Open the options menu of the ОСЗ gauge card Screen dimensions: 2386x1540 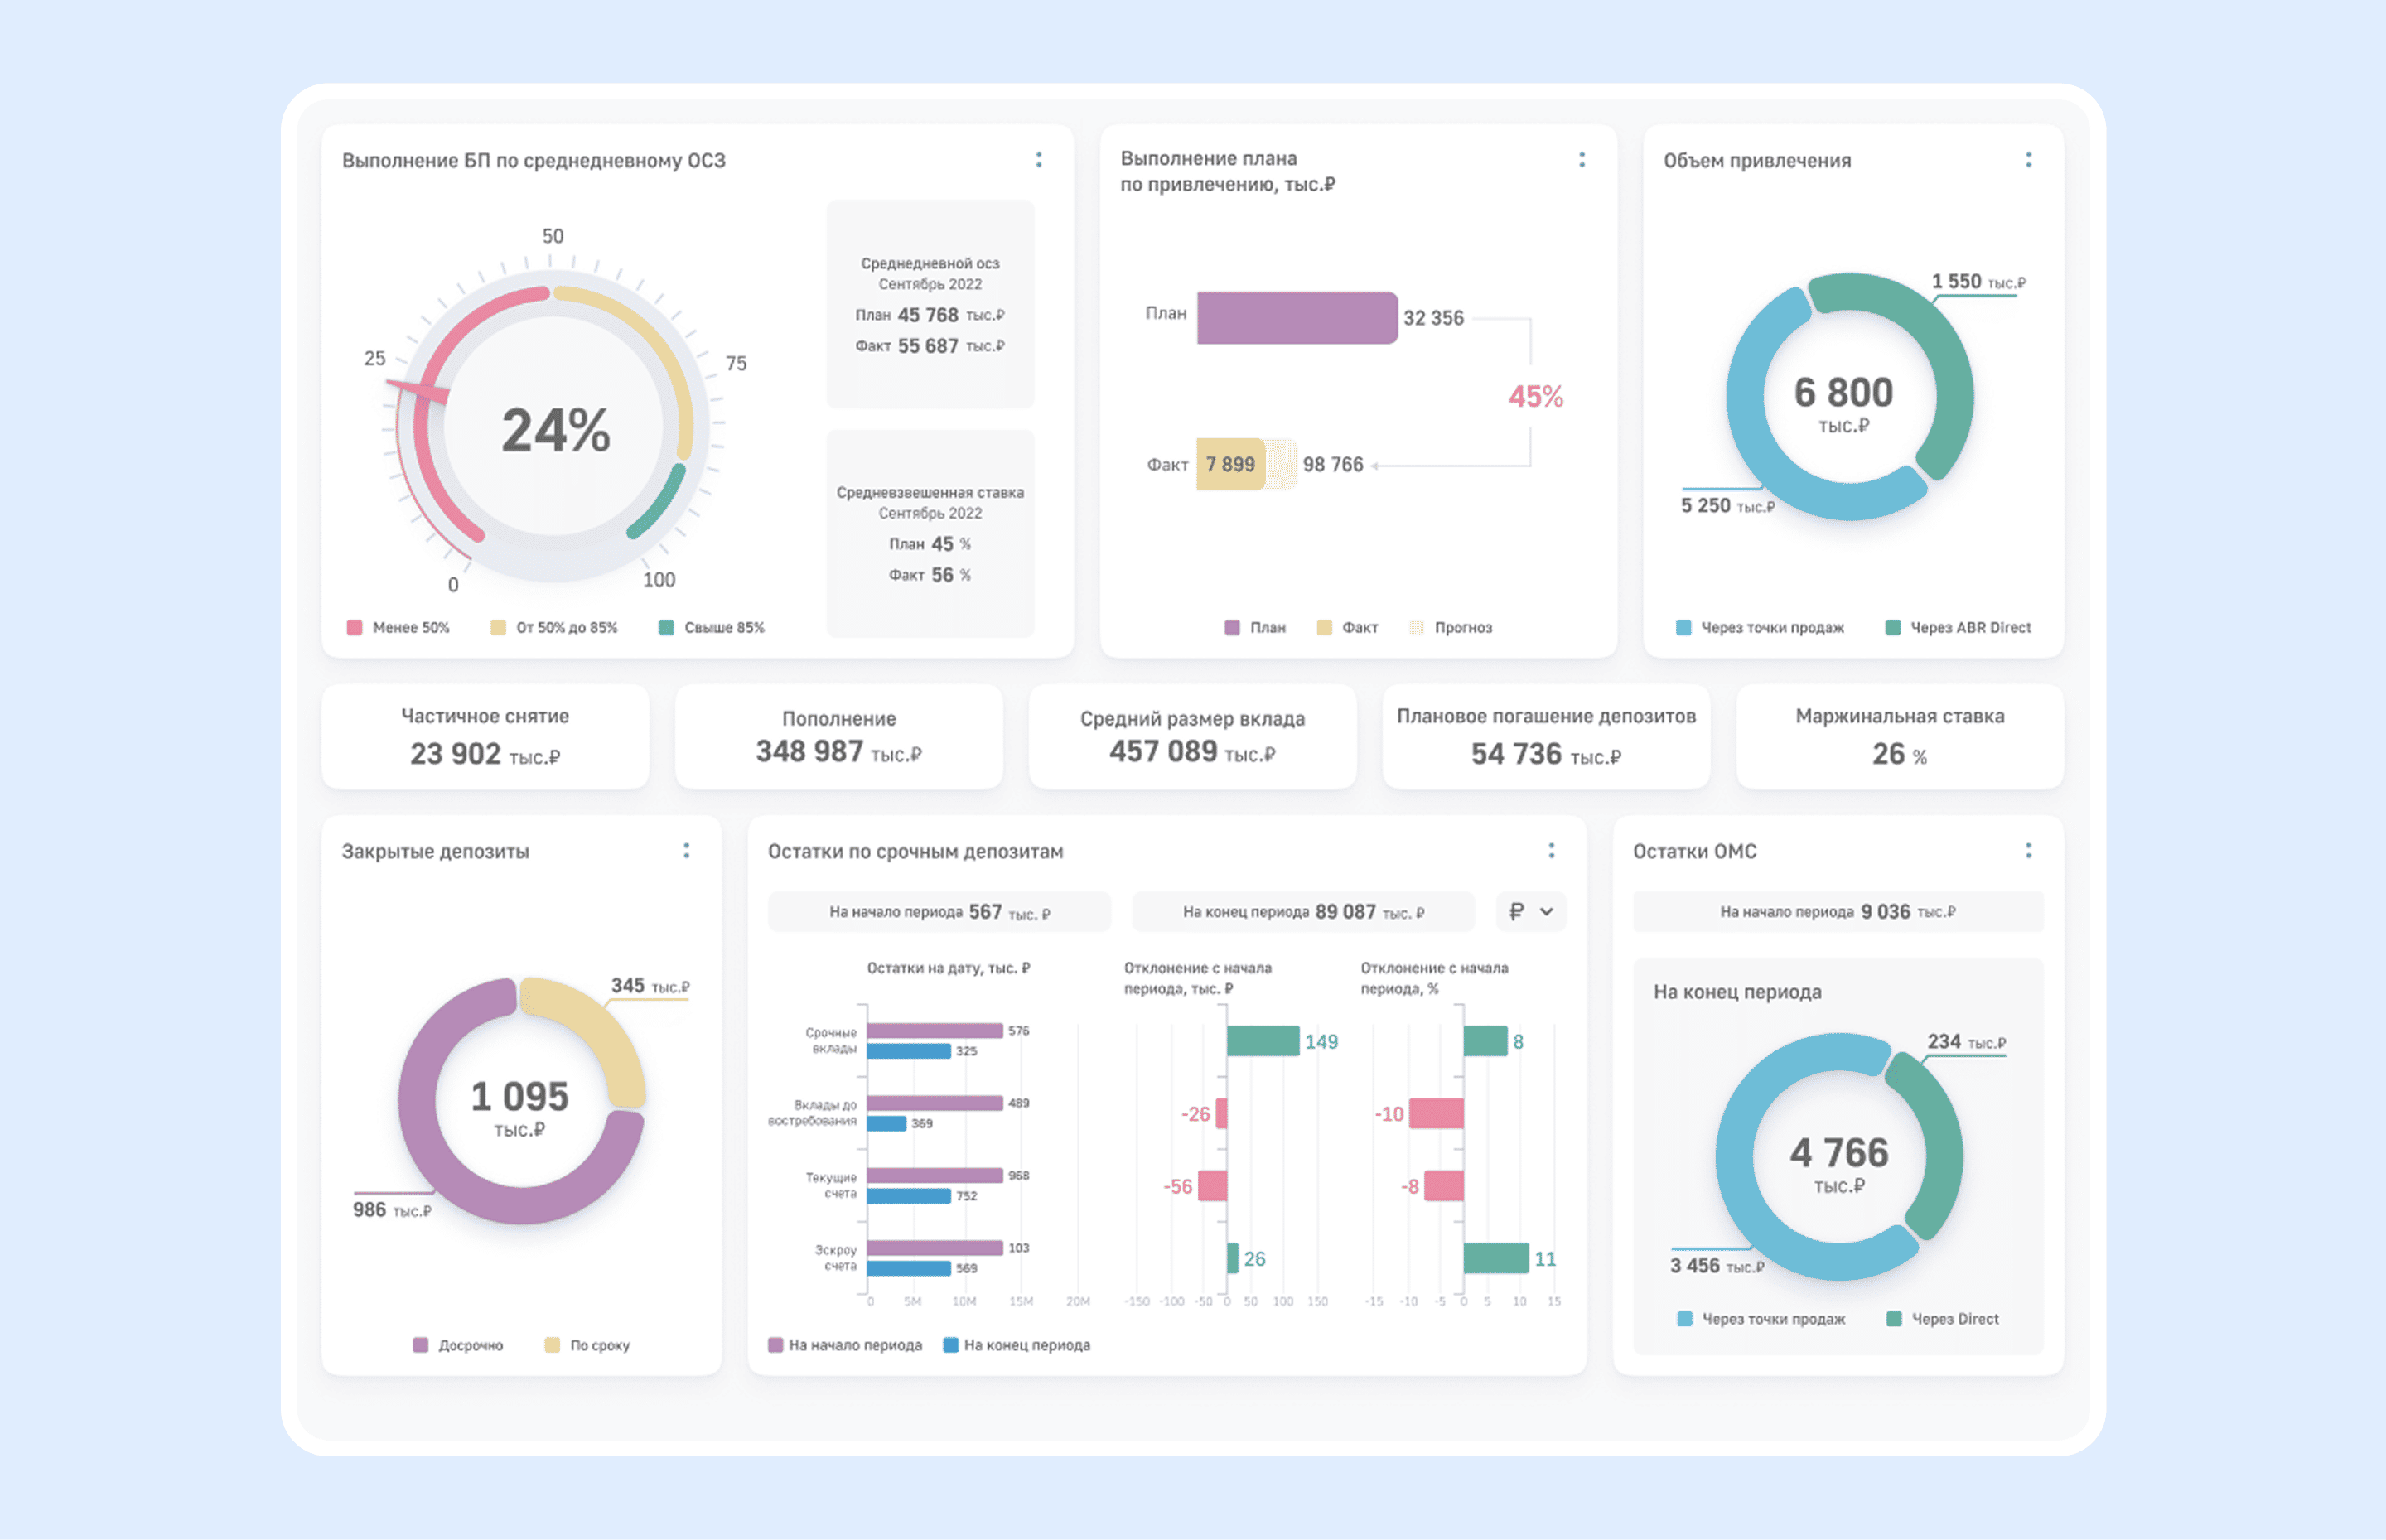[x=1039, y=160]
